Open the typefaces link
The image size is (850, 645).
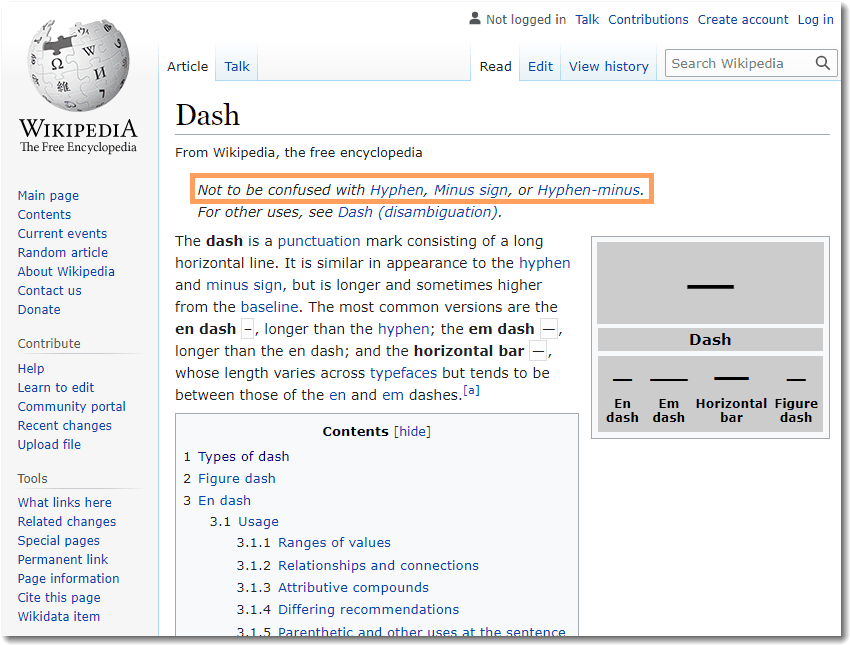(403, 373)
